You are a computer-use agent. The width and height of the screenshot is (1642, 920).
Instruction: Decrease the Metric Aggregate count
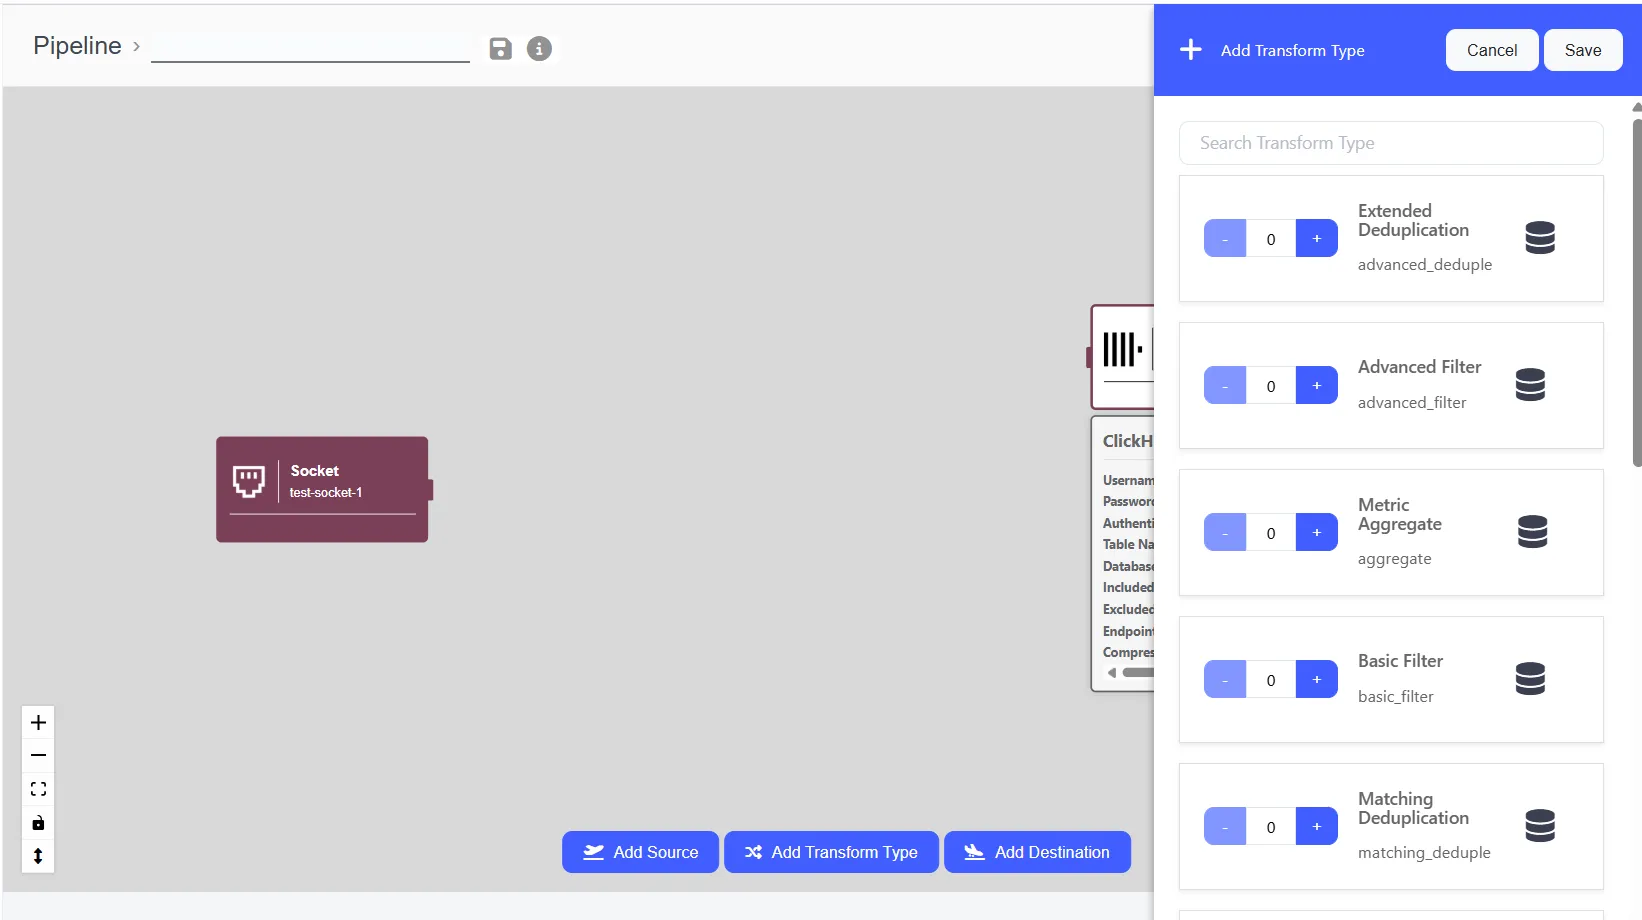click(x=1225, y=532)
